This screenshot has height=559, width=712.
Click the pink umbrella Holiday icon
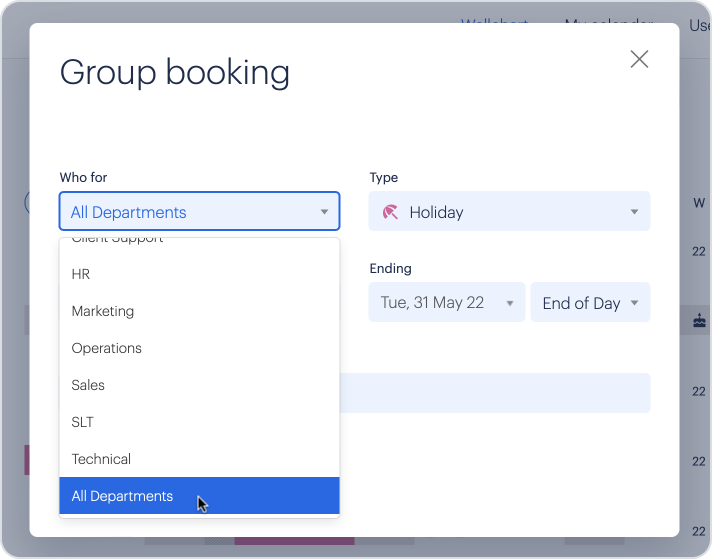coord(390,212)
